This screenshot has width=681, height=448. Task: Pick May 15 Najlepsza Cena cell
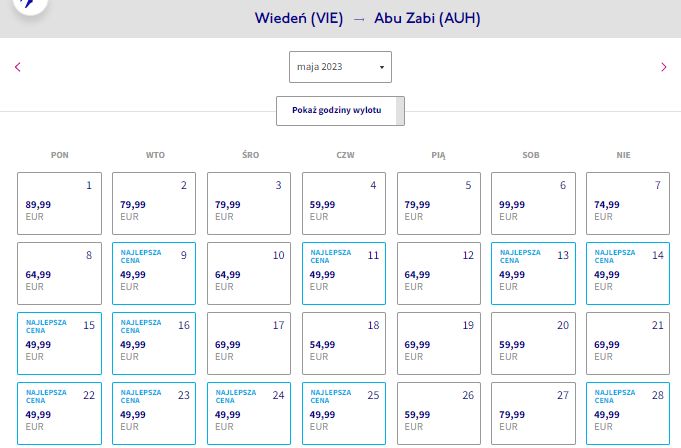pyautogui.click(x=60, y=343)
